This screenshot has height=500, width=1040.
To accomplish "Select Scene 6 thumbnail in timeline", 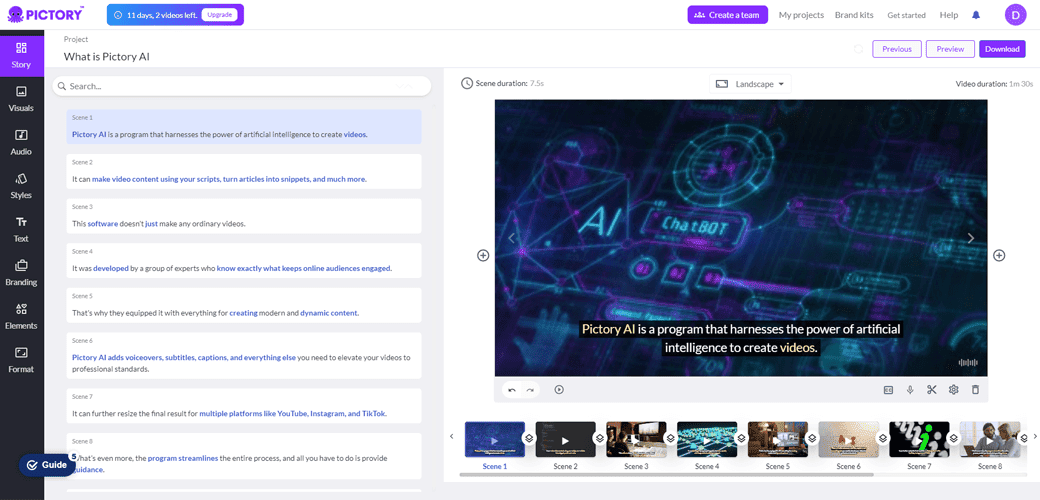I will coord(849,440).
